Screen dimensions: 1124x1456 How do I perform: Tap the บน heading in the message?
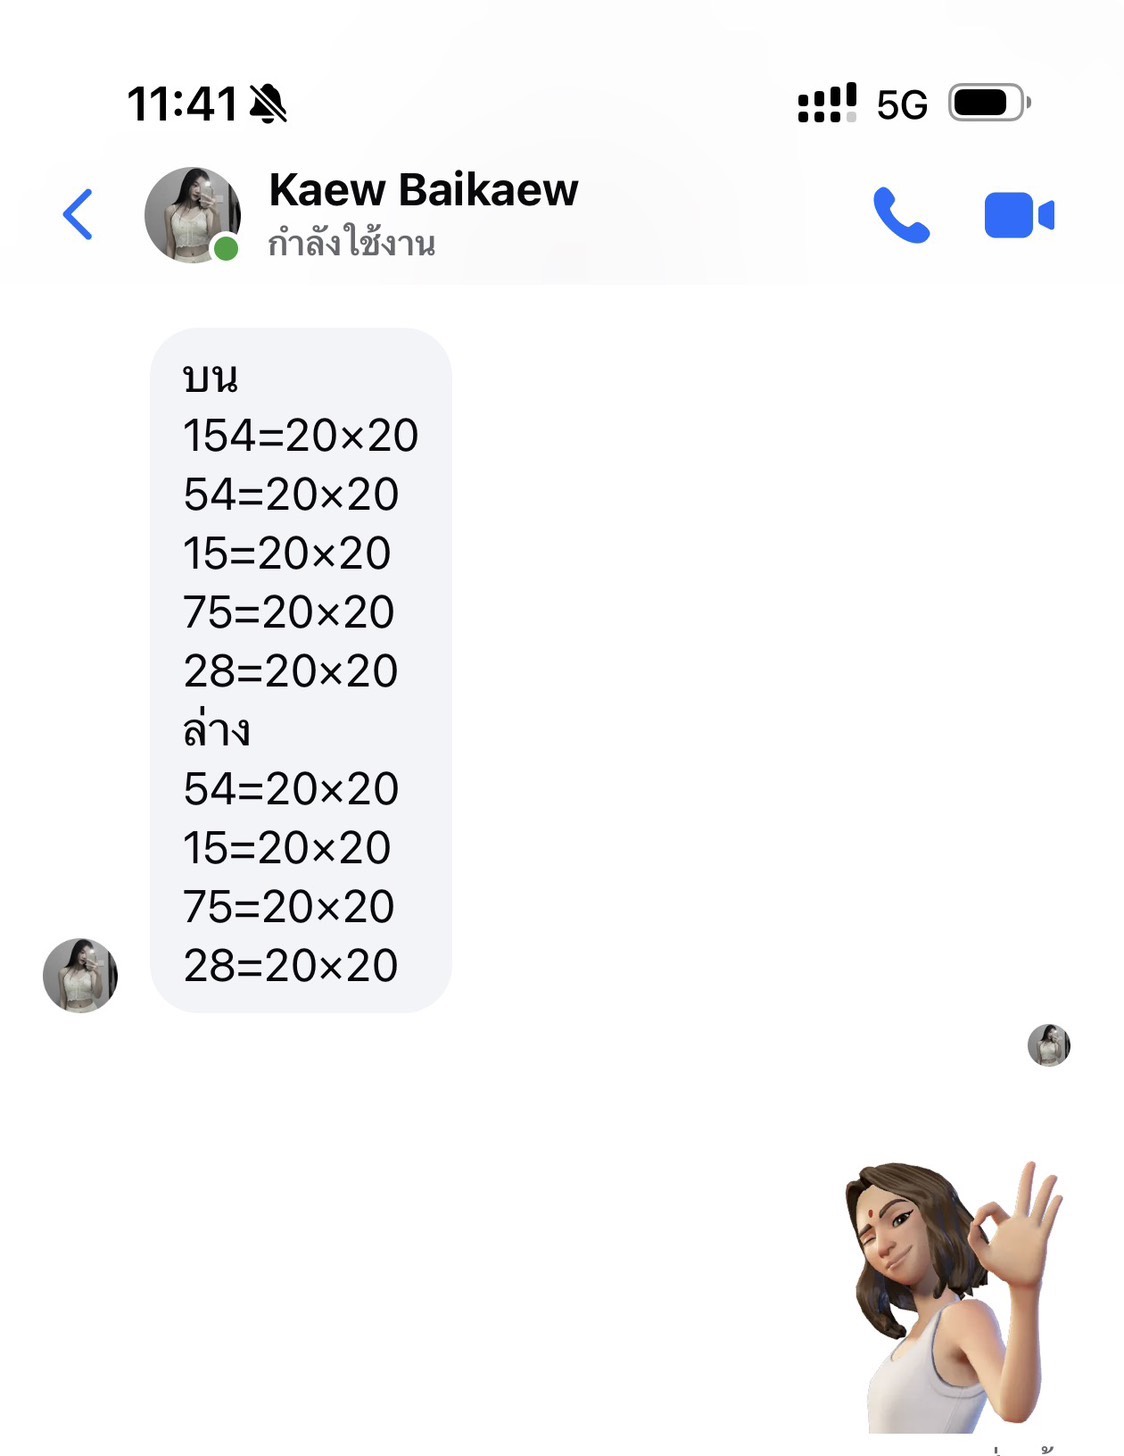(x=210, y=377)
